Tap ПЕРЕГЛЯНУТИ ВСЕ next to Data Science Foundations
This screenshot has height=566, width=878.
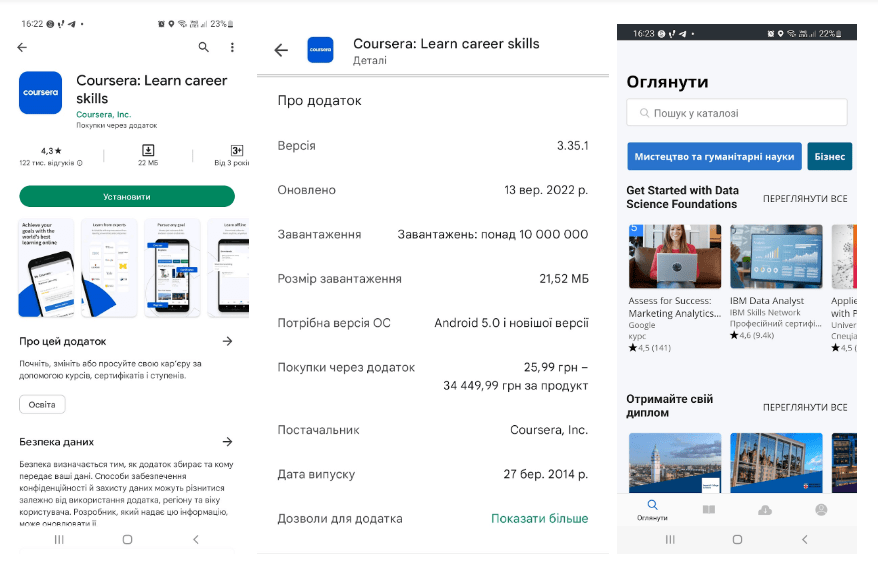point(804,198)
